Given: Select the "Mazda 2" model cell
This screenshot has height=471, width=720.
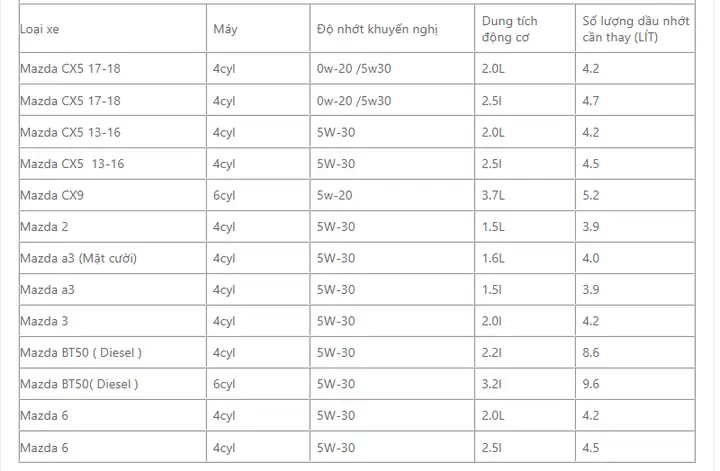Looking at the screenshot, I should (x=44, y=227).
